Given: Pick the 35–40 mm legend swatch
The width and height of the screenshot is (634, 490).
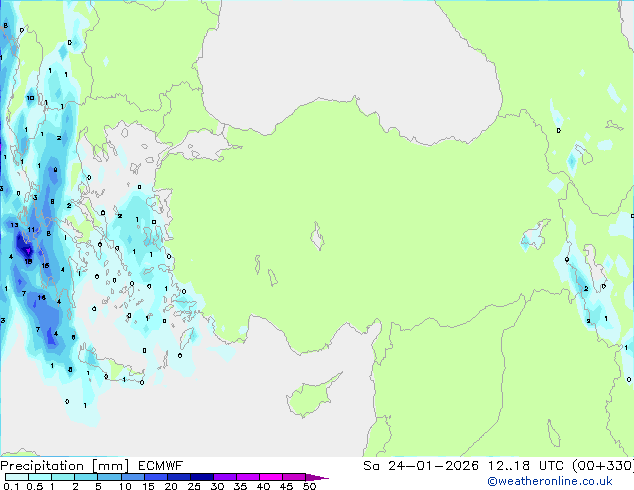Looking at the screenshot, I should (x=248, y=477).
